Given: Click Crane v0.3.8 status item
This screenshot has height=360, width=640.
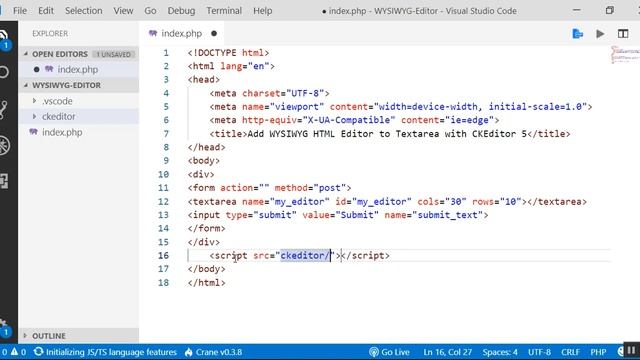Looking at the screenshot, I should coord(213,352).
